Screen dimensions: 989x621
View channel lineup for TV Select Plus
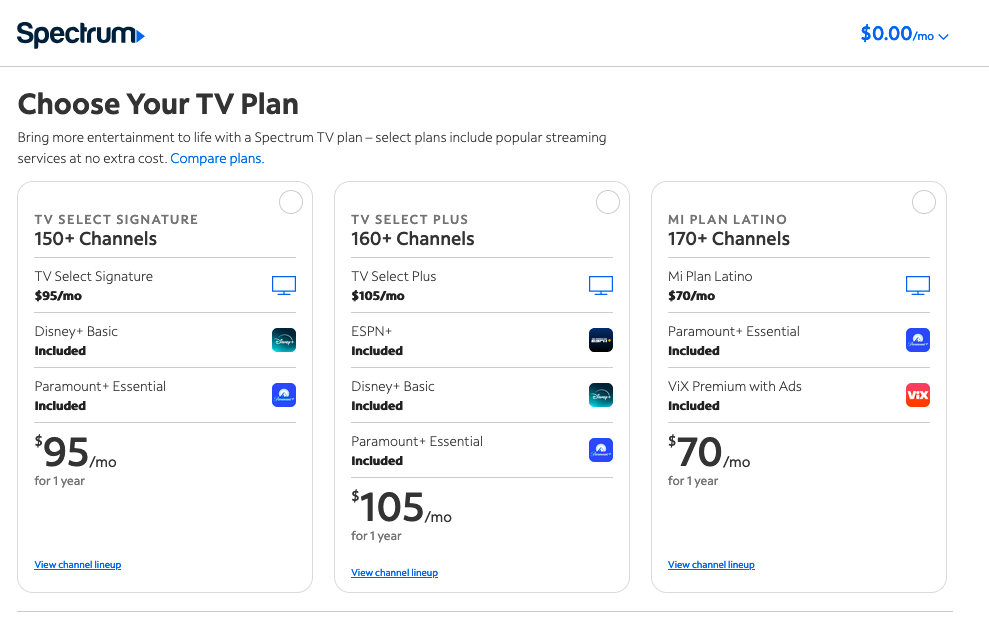point(394,573)
